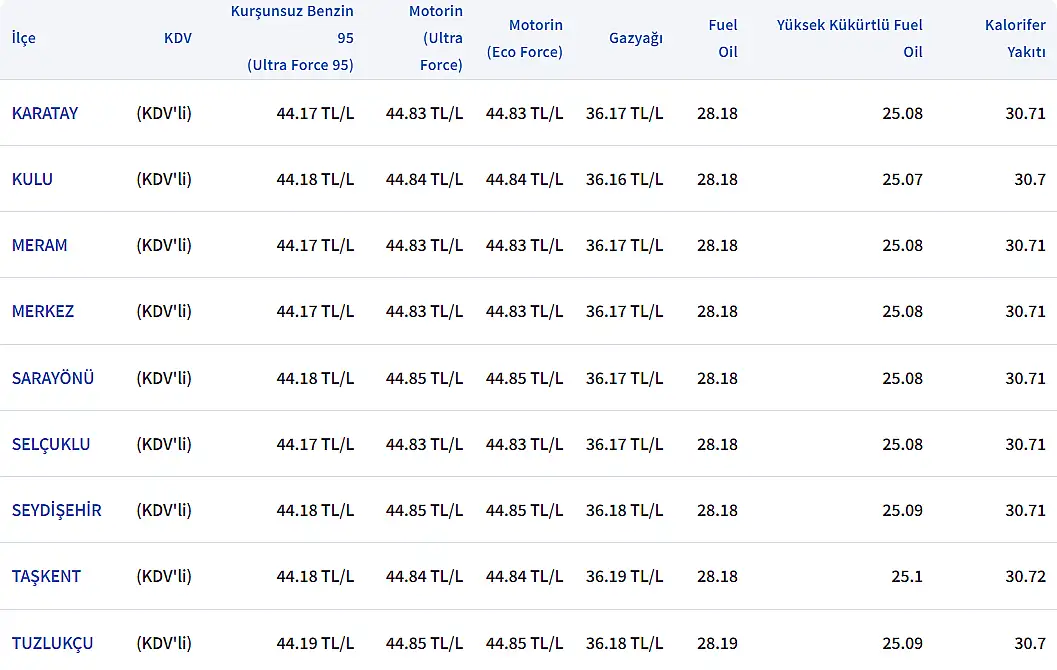Viewport: 1057px width, 670px height.
Task: Click the Motorin (Eco Force) column header
Action: coord(525,38)
